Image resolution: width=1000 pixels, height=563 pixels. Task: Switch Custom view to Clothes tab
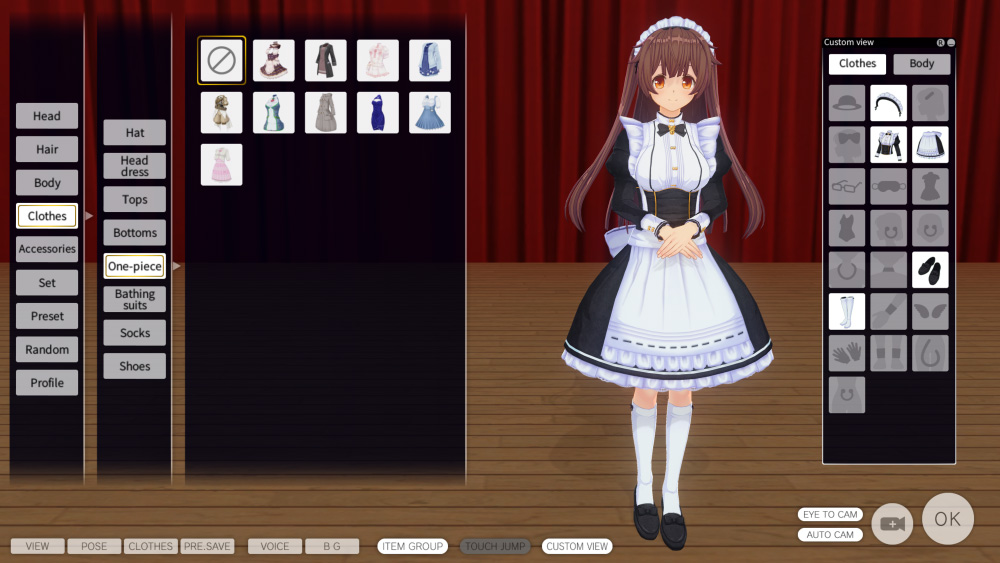[x=857, y=64]
